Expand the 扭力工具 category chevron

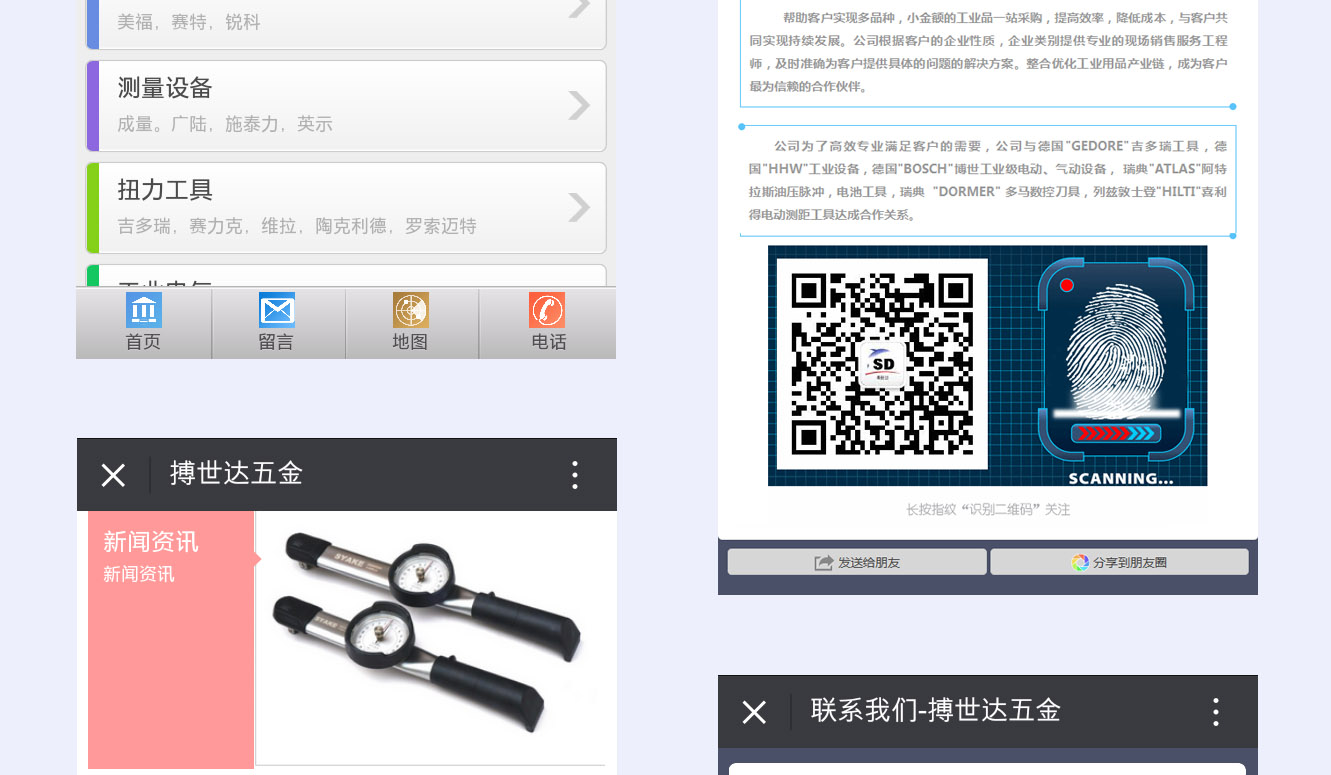click(579, 207)
